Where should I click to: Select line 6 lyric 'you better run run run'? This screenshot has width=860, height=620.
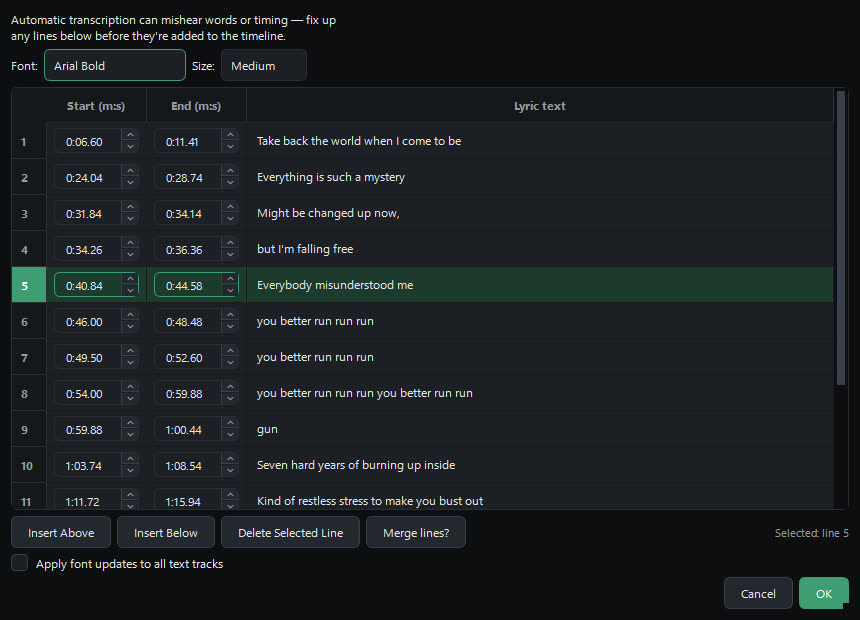tap(315, 321)
